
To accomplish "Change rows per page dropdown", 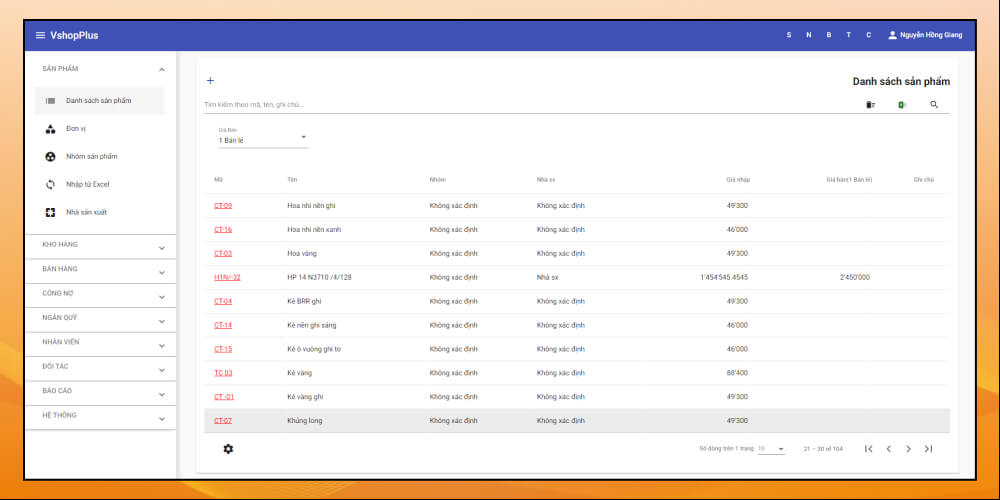I will pyautogui.click(x=771, y=449).
